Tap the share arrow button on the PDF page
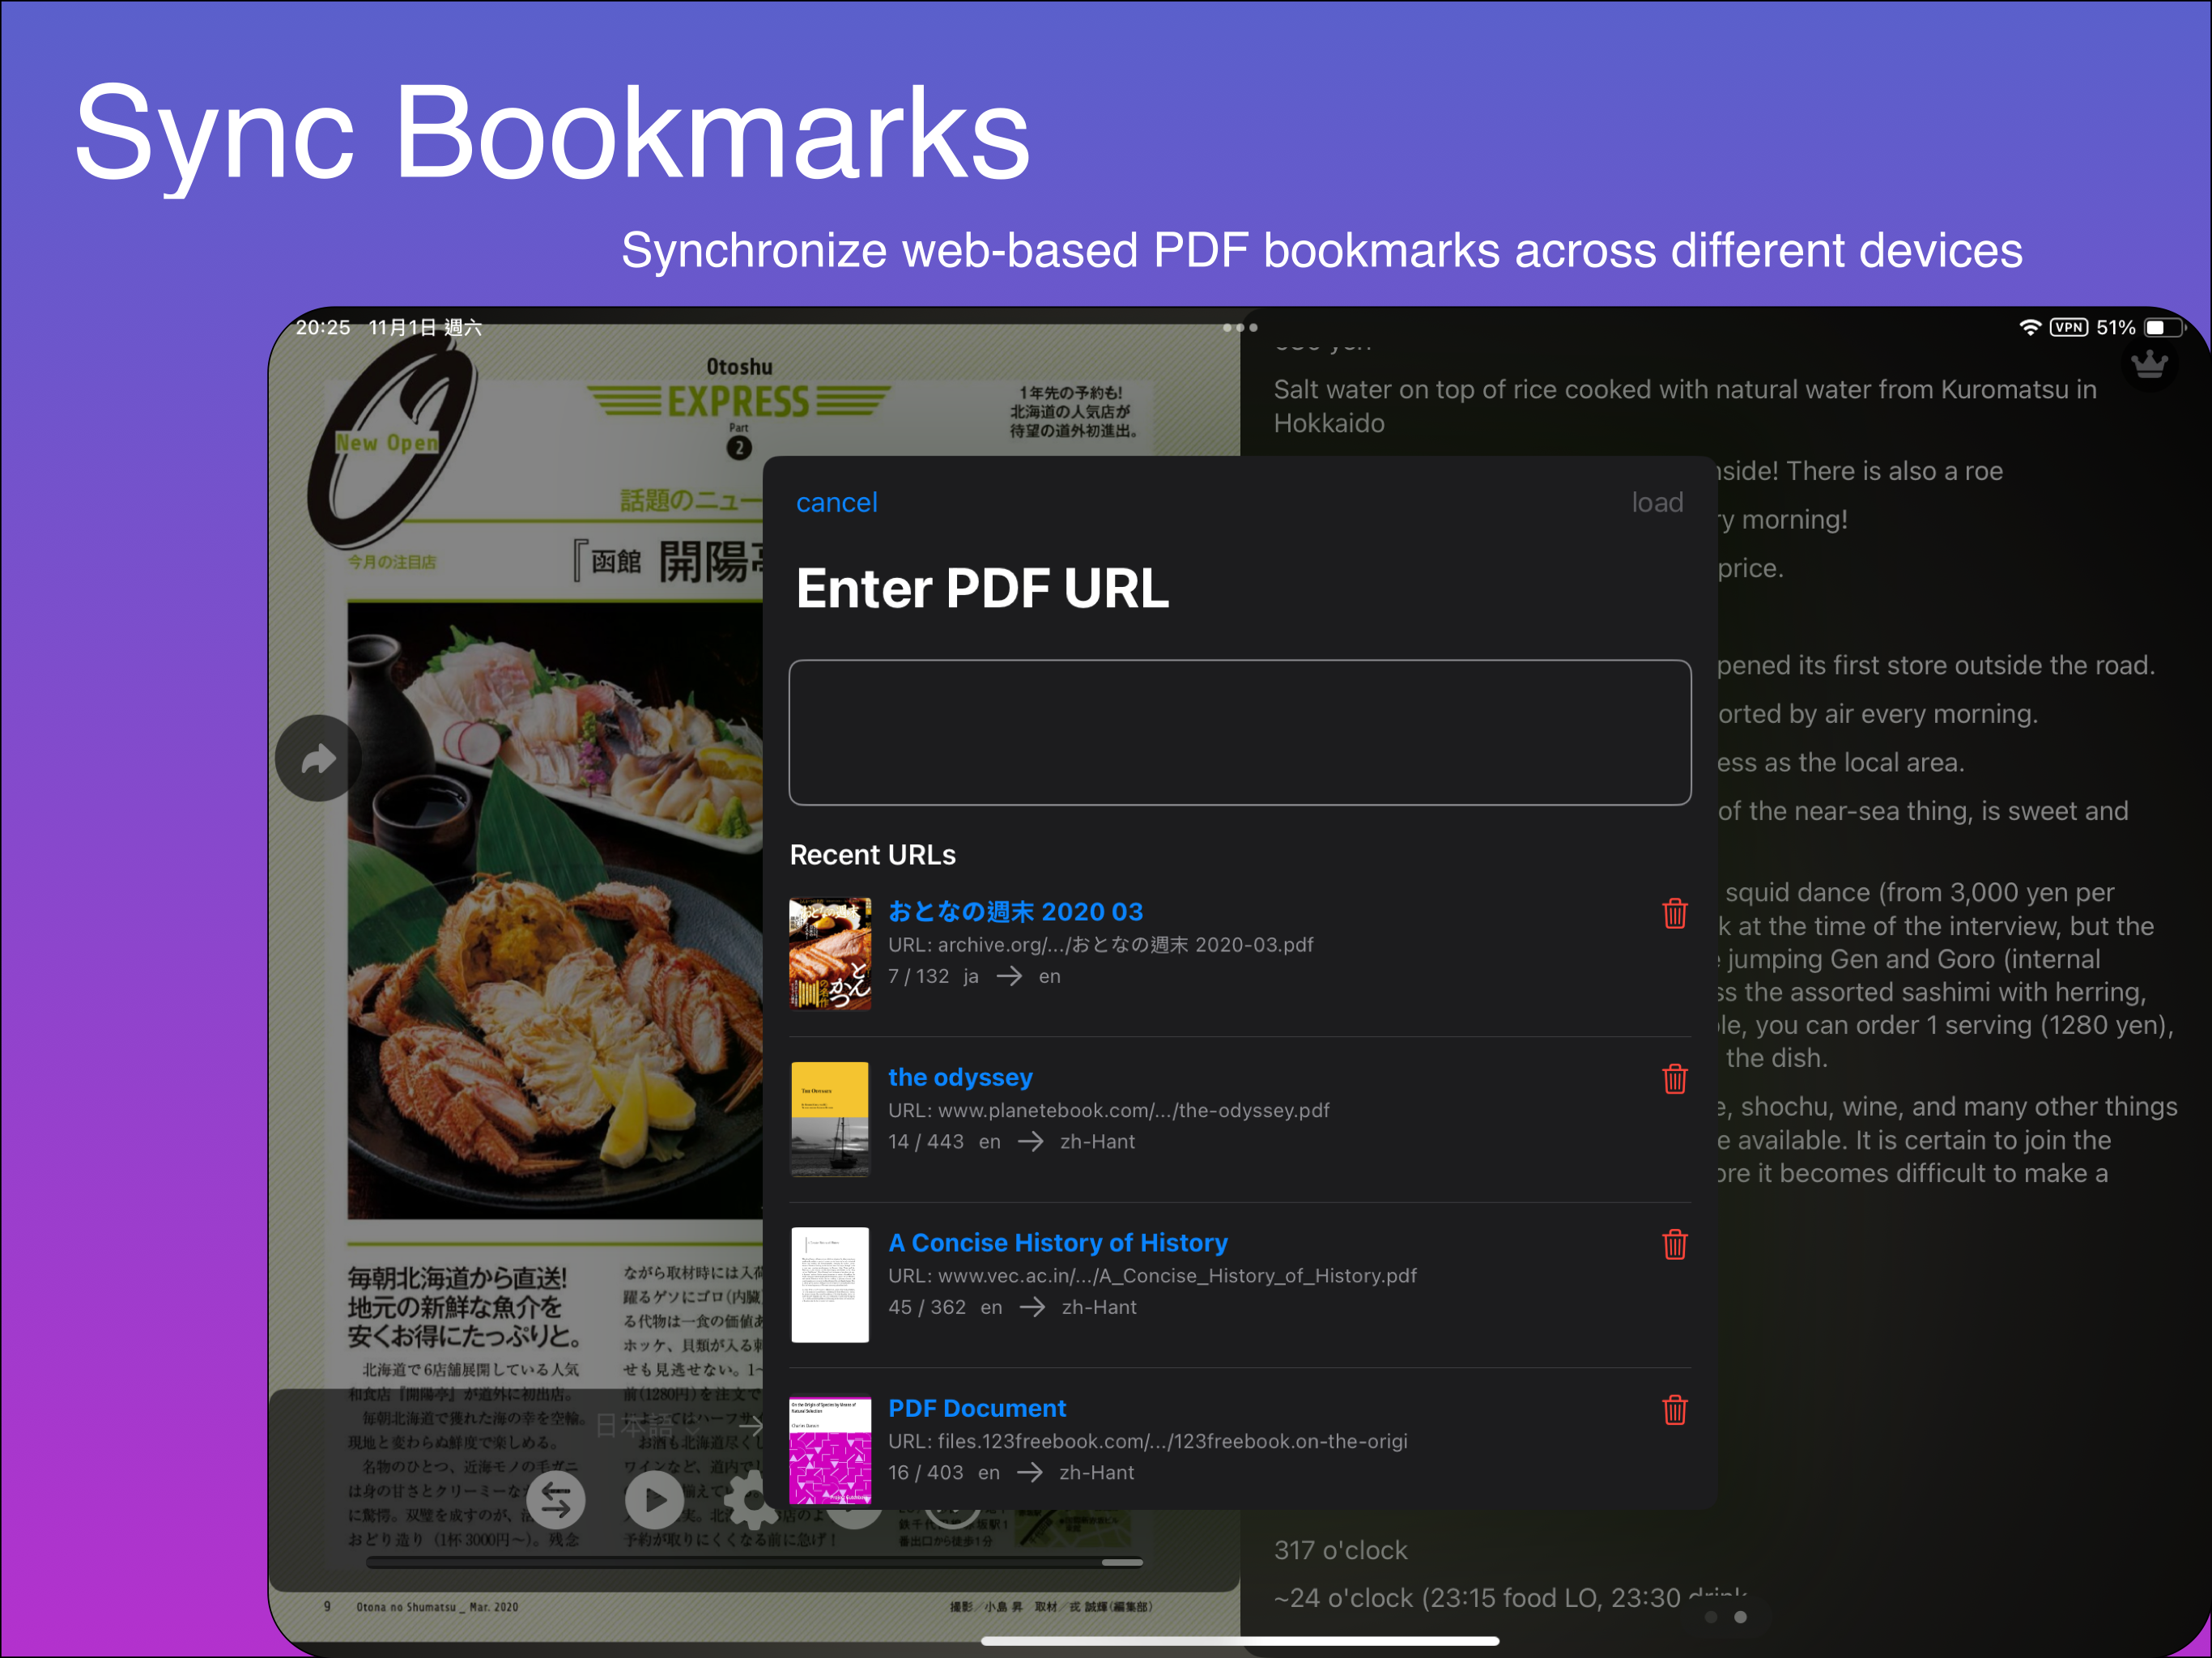2212x1658 pixels. click(x=318, y=759)
